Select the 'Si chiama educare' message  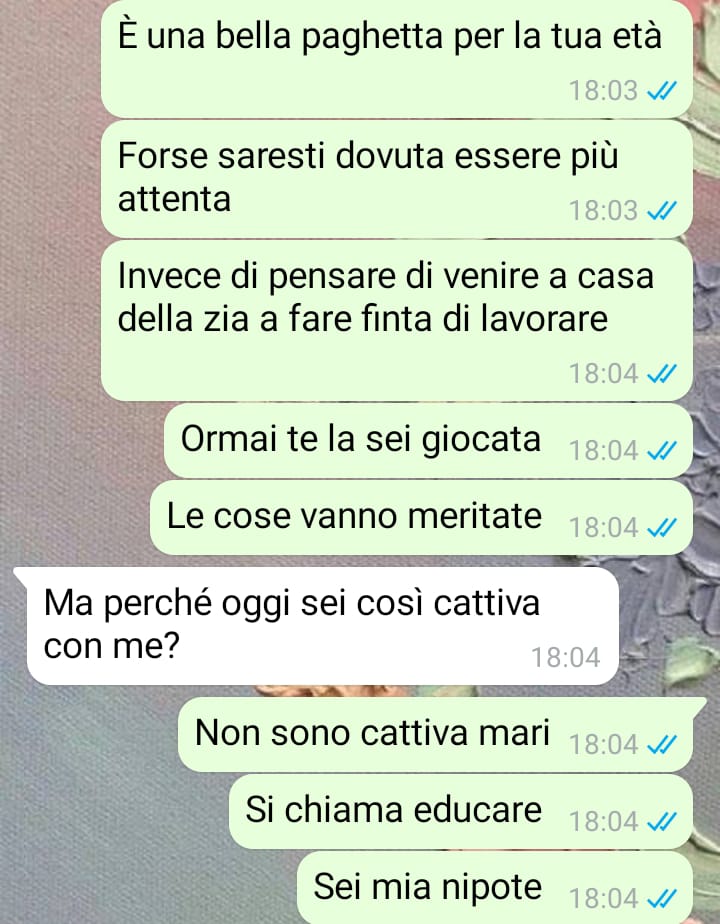click(x=461, y=811)
